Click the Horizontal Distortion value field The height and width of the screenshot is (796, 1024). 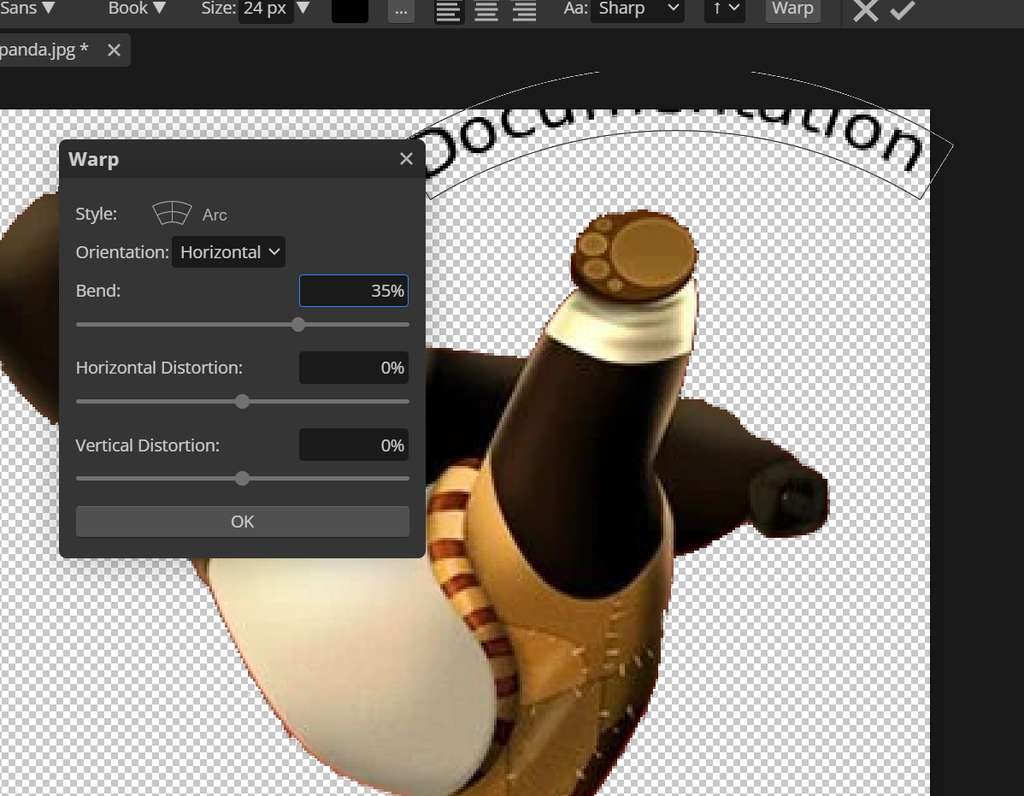[x=354, y=368]
